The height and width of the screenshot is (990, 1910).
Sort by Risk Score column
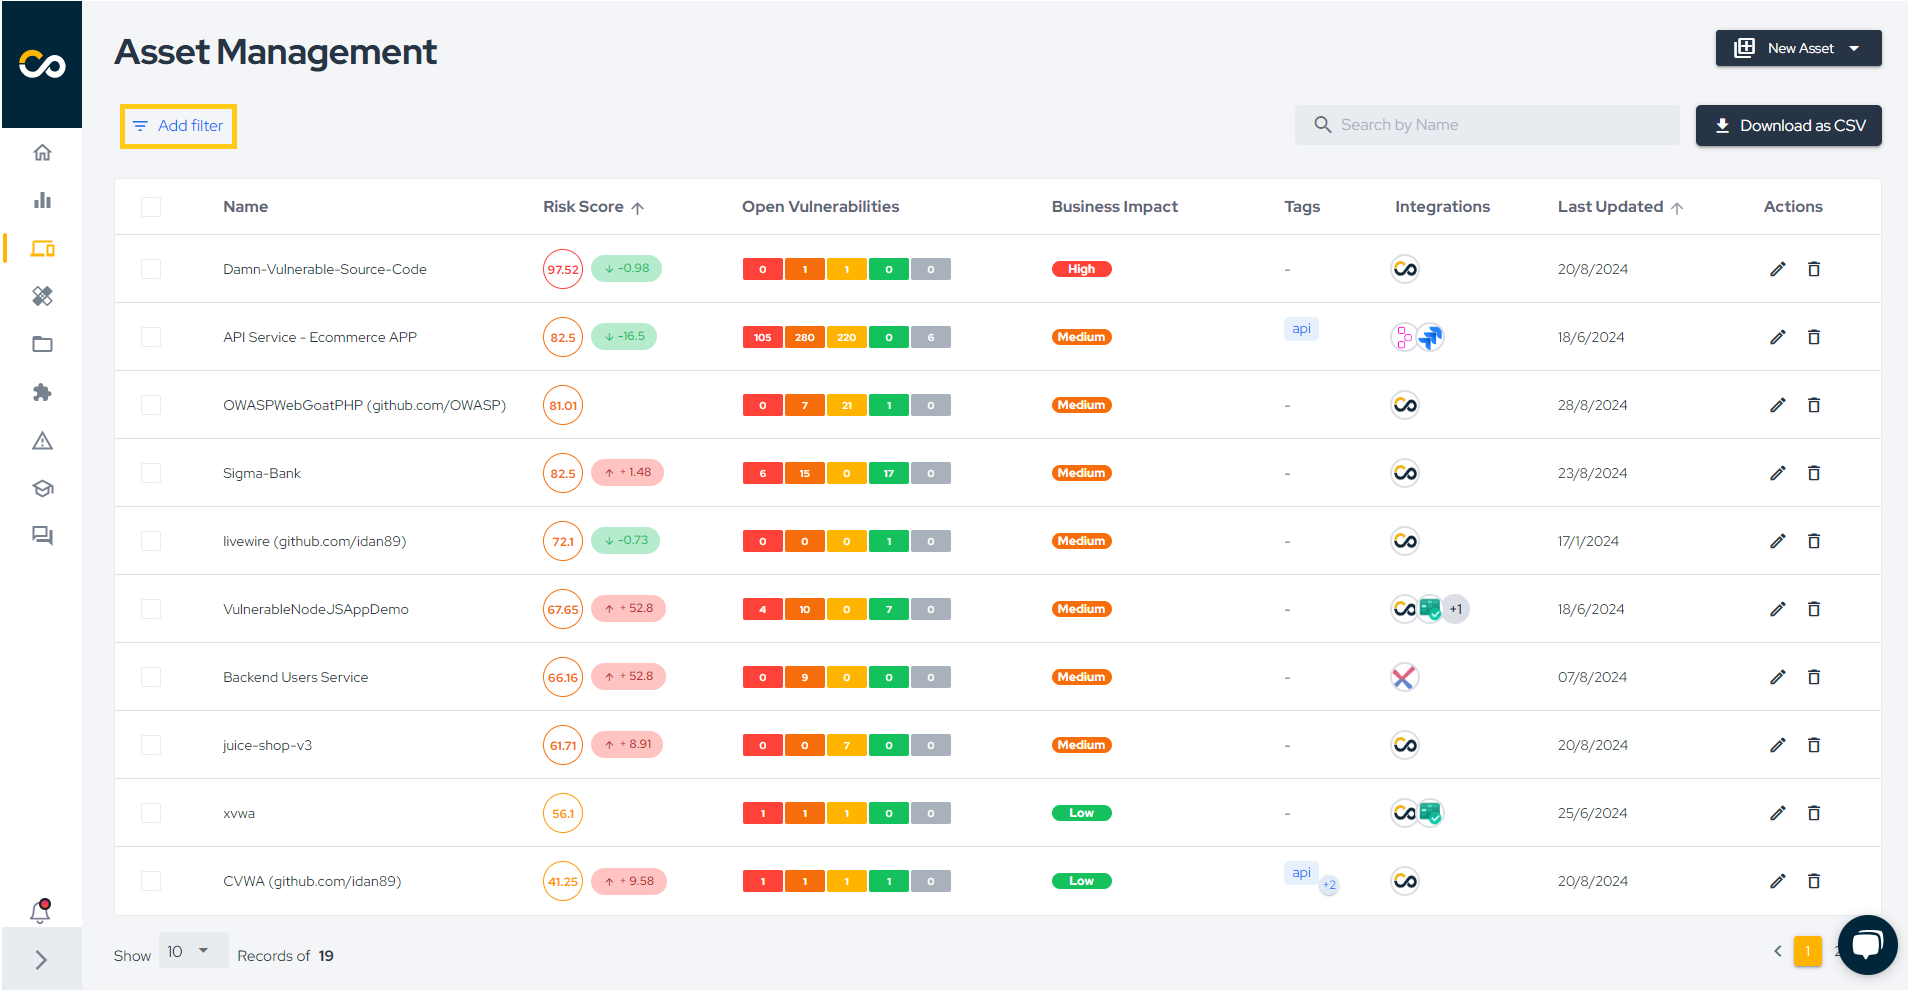[x=593, y=207]
